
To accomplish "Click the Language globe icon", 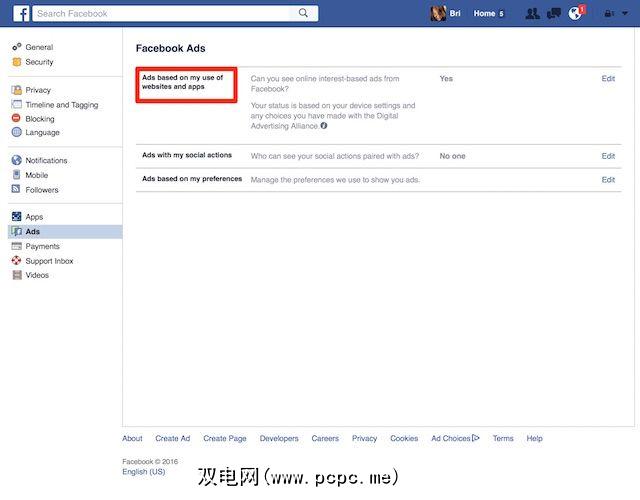I will click(x=16, y=132).
